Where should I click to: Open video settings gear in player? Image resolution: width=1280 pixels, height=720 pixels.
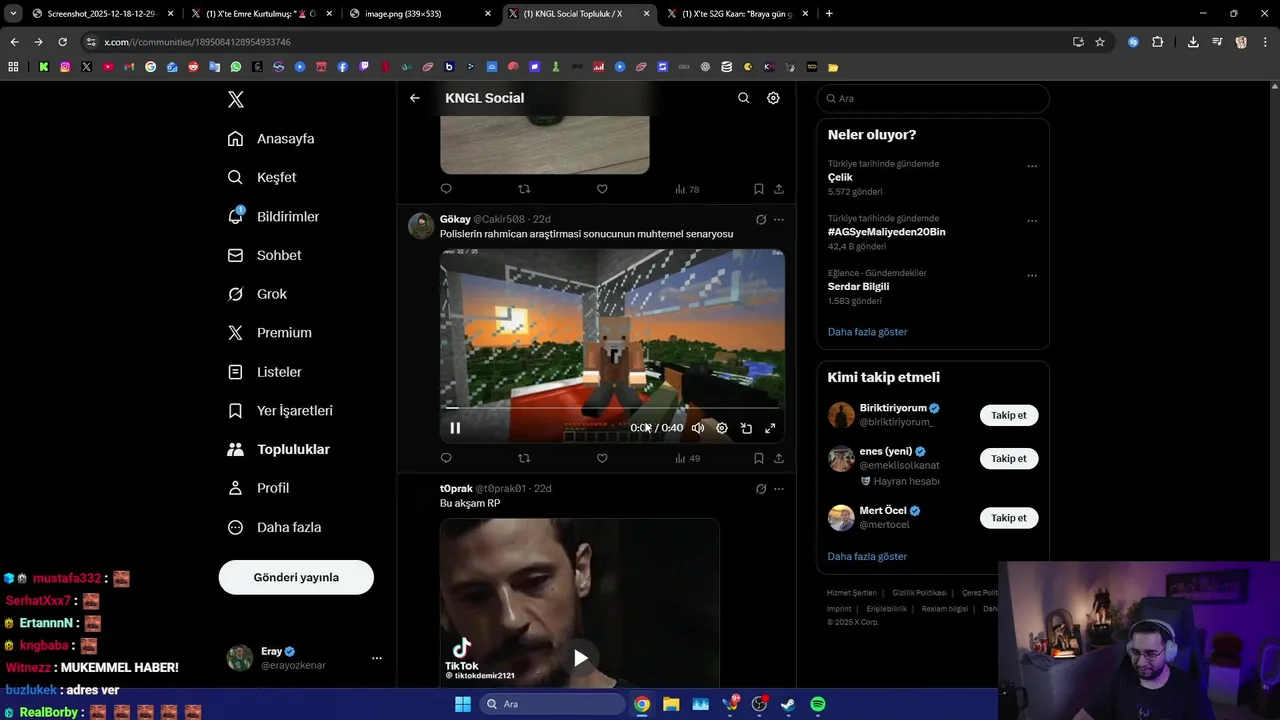(x=722, y=428)
